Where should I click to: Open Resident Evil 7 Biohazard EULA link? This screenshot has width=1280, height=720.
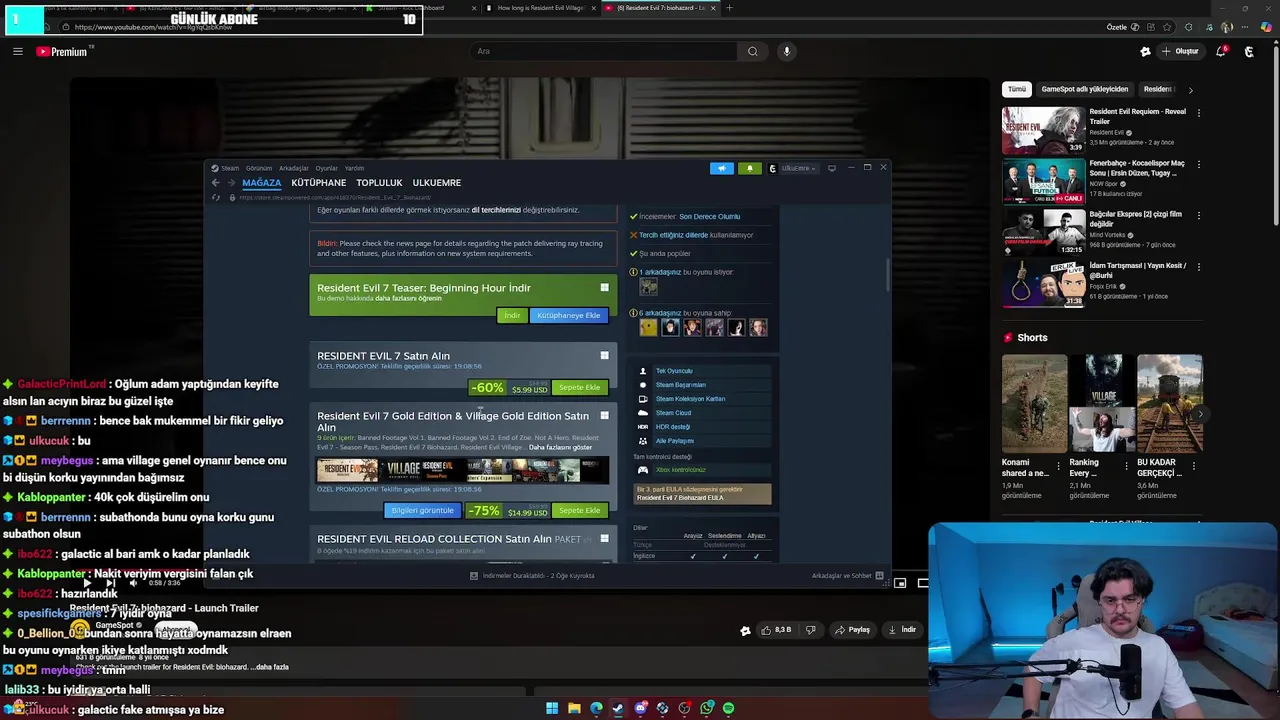pyautogui.click(x=680, y=498)
